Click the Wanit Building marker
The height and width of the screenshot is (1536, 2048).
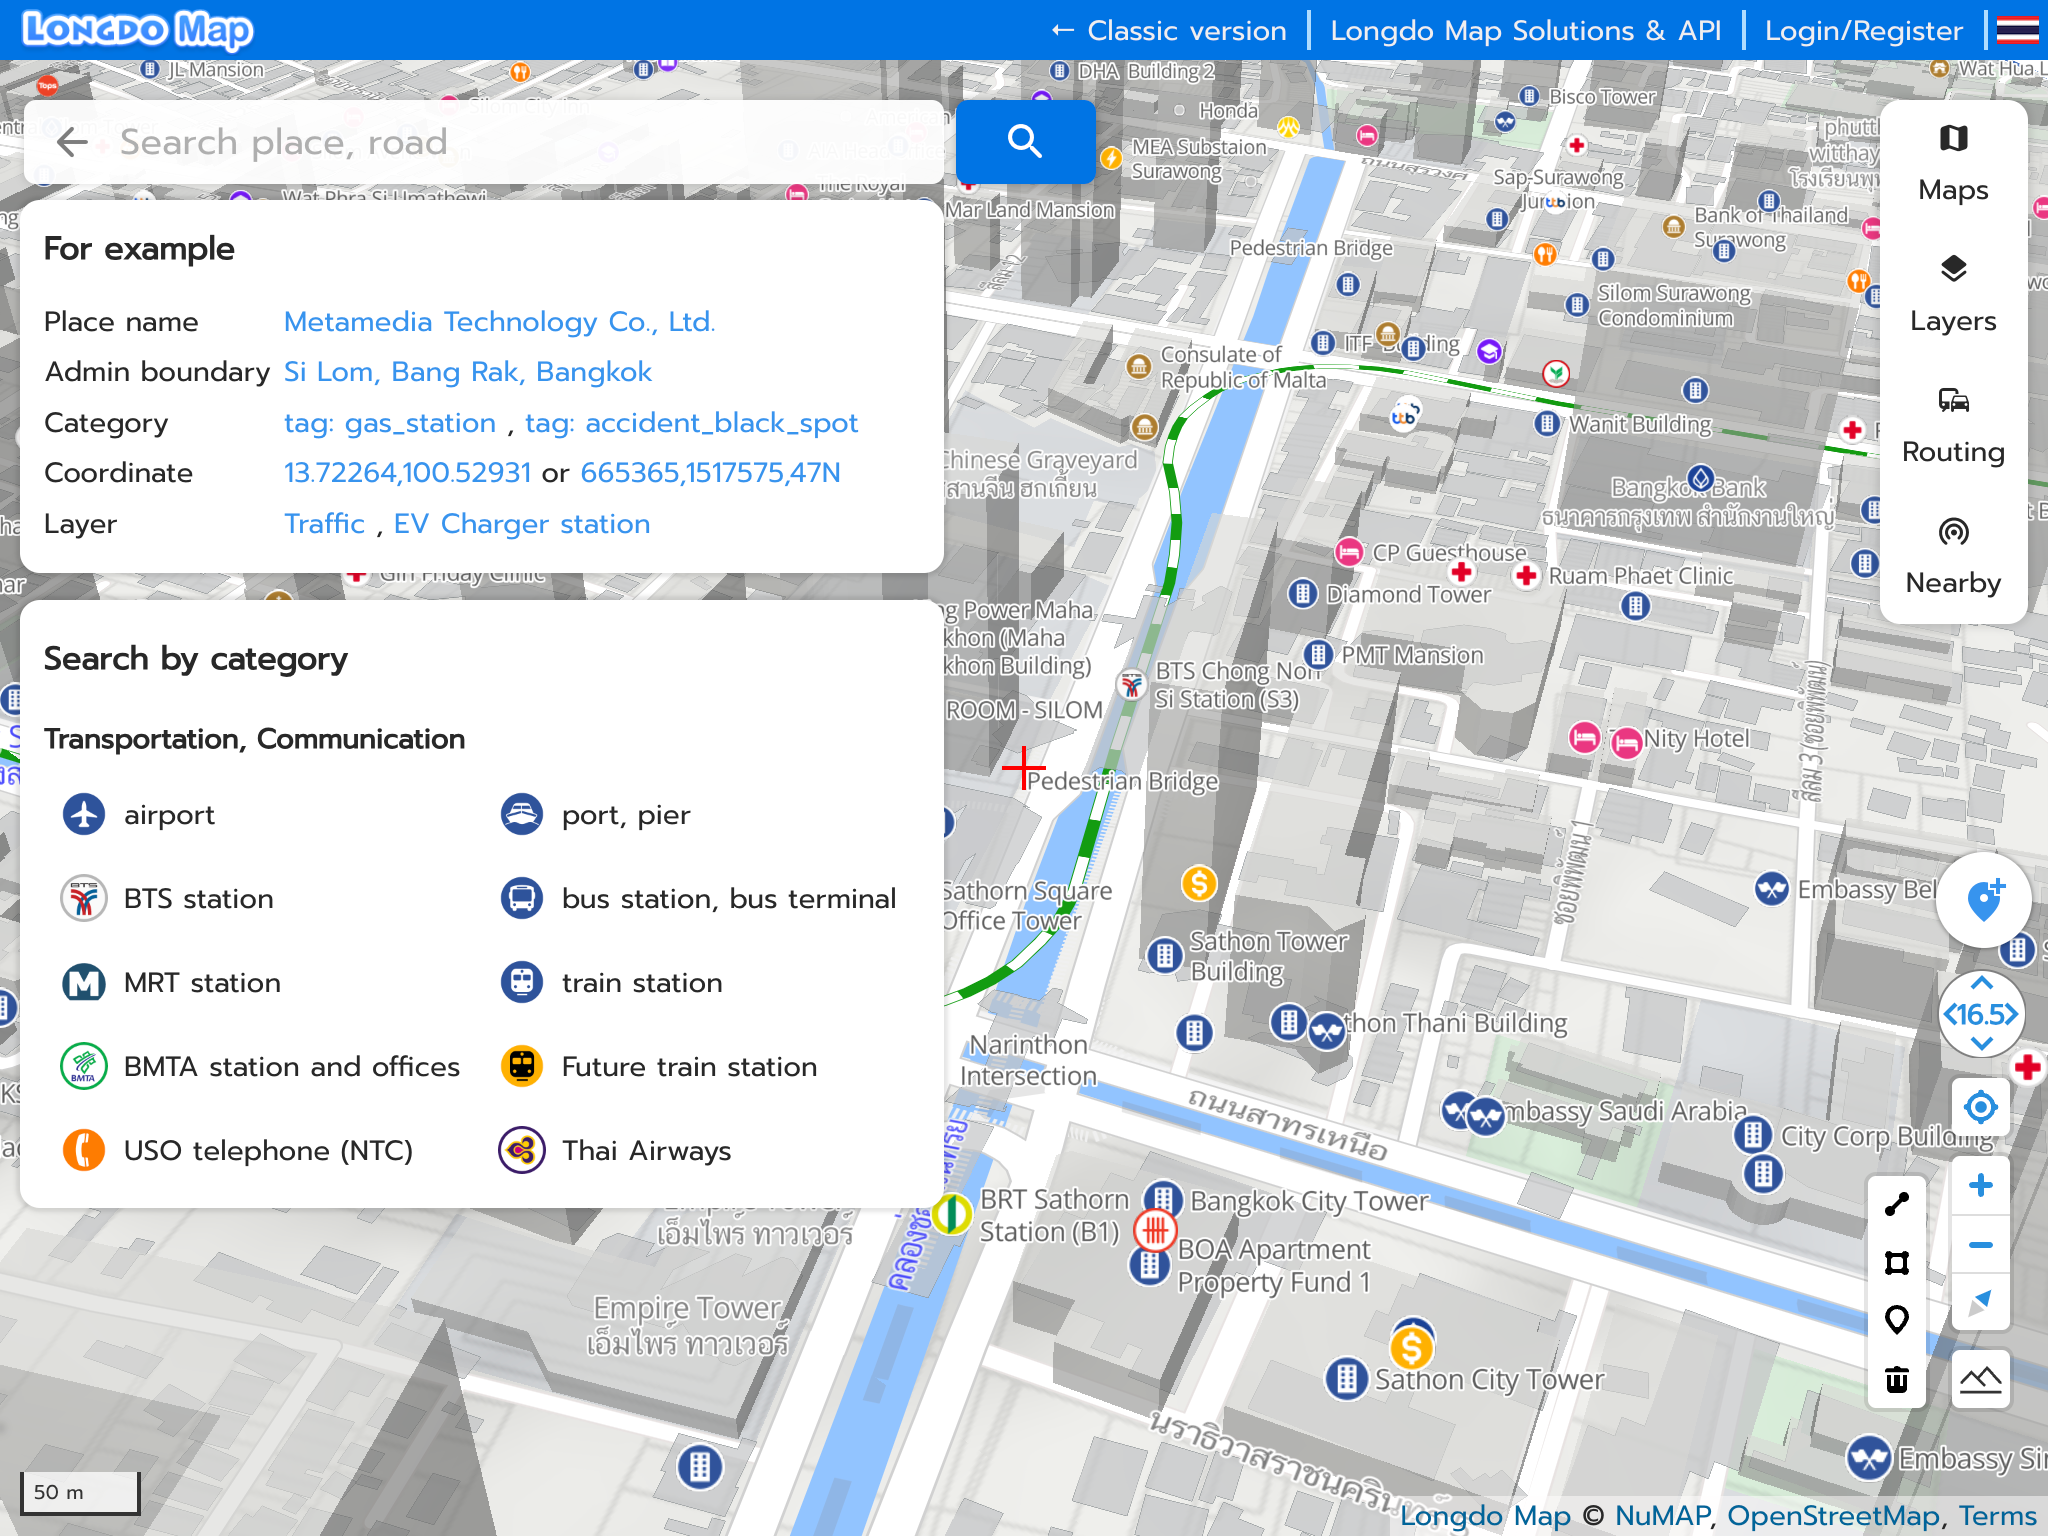coord(1547,423)
